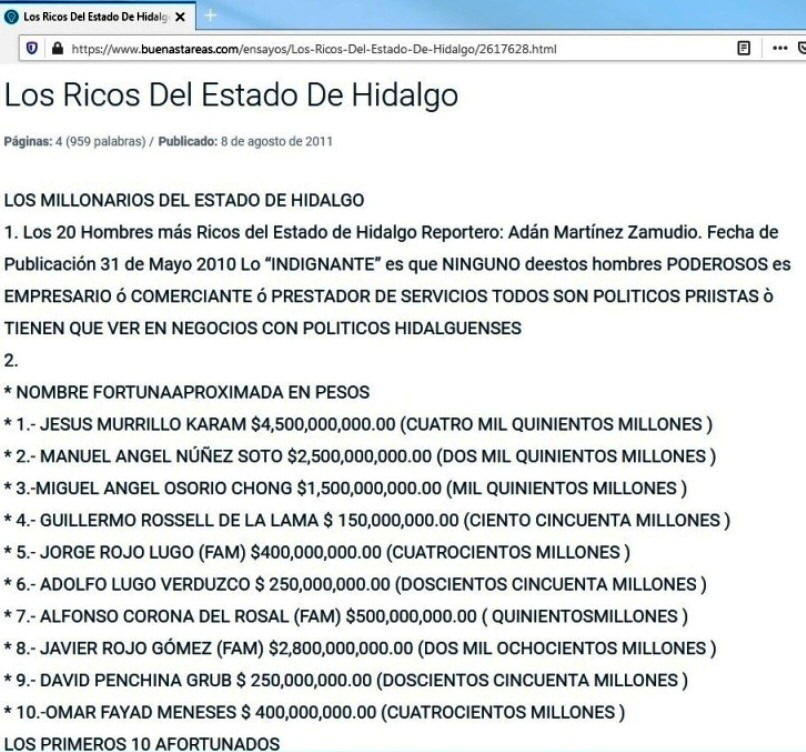
Task: Open the site security padlock info
Action: 58,48
